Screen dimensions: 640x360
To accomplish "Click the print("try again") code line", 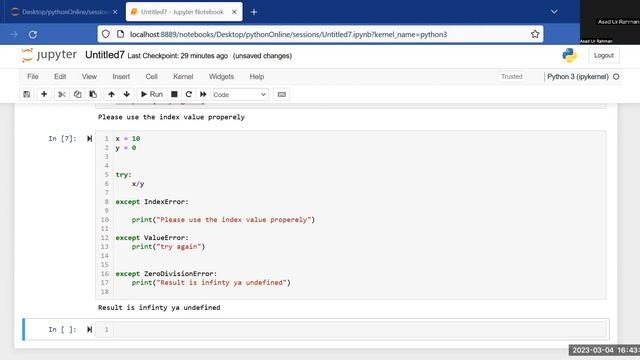I will click(168, 247).
